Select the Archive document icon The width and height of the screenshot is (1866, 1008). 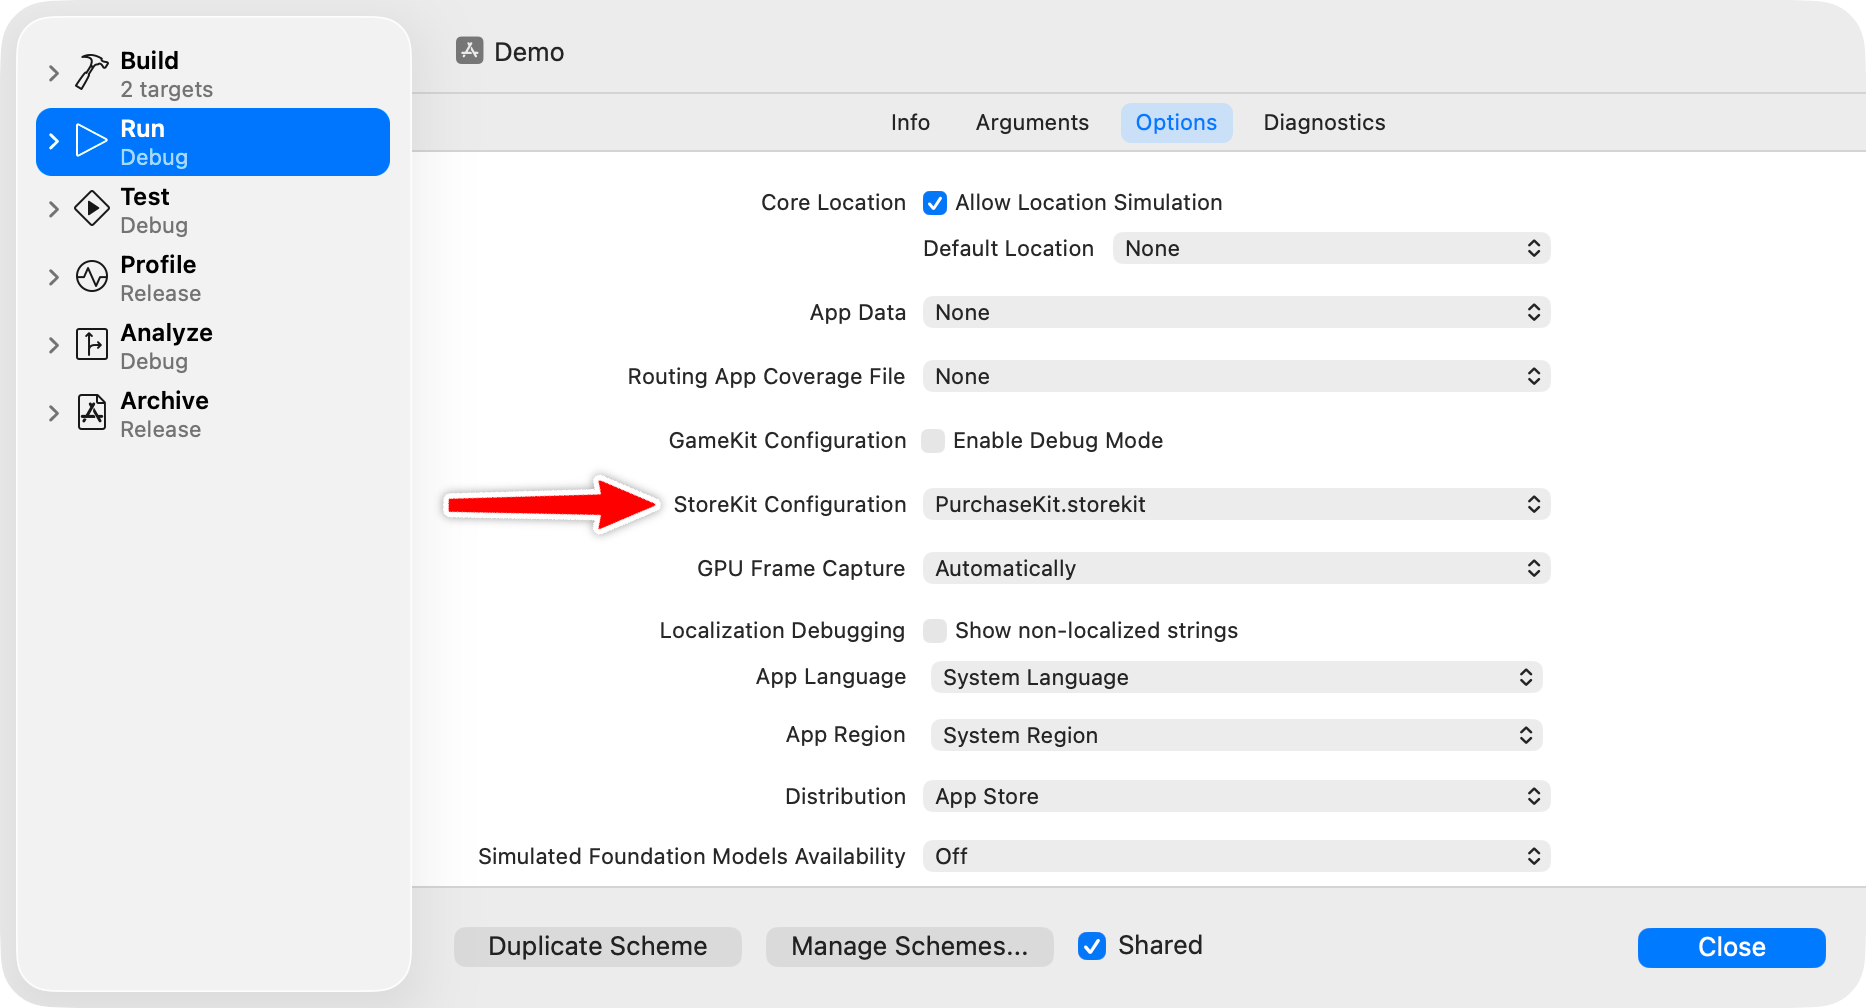tap(92, 412)
